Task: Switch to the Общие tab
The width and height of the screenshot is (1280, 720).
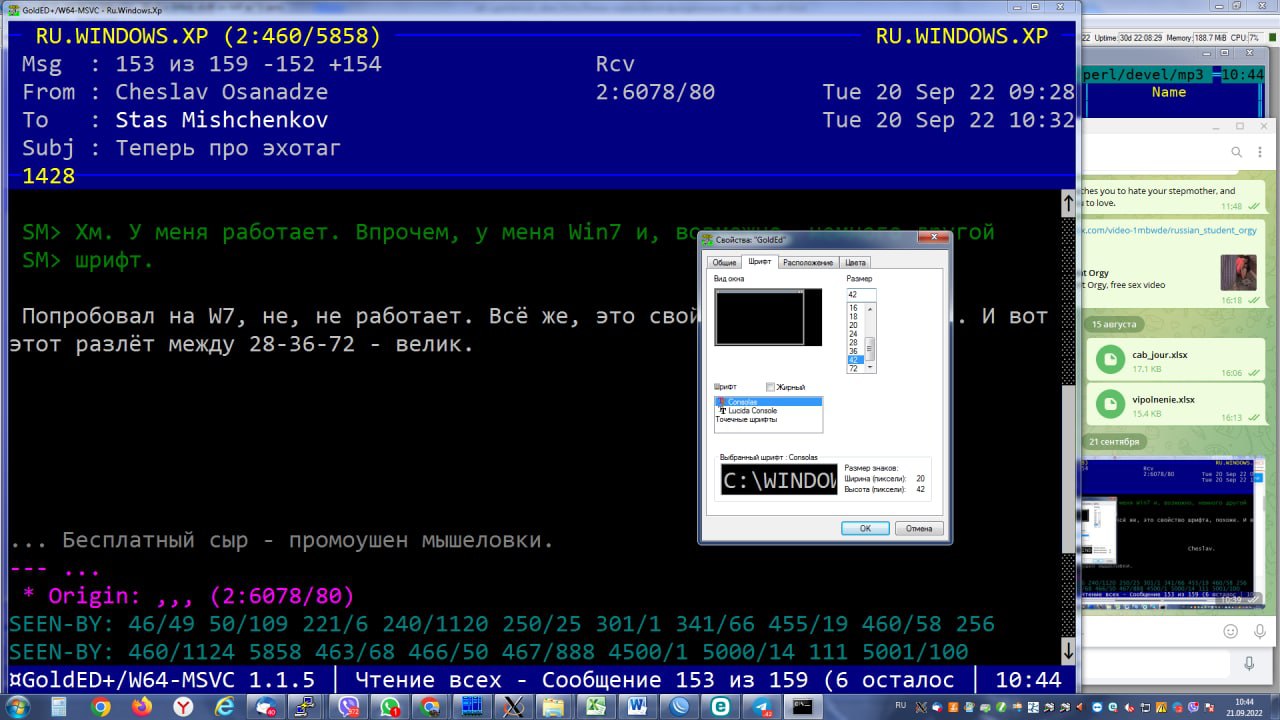Action: coord(724,262)
